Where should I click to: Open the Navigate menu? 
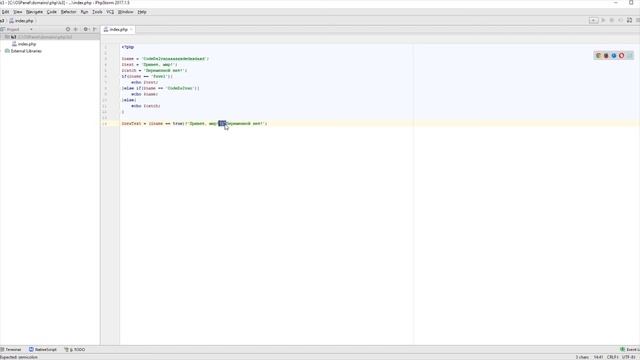tap(34, 12)
